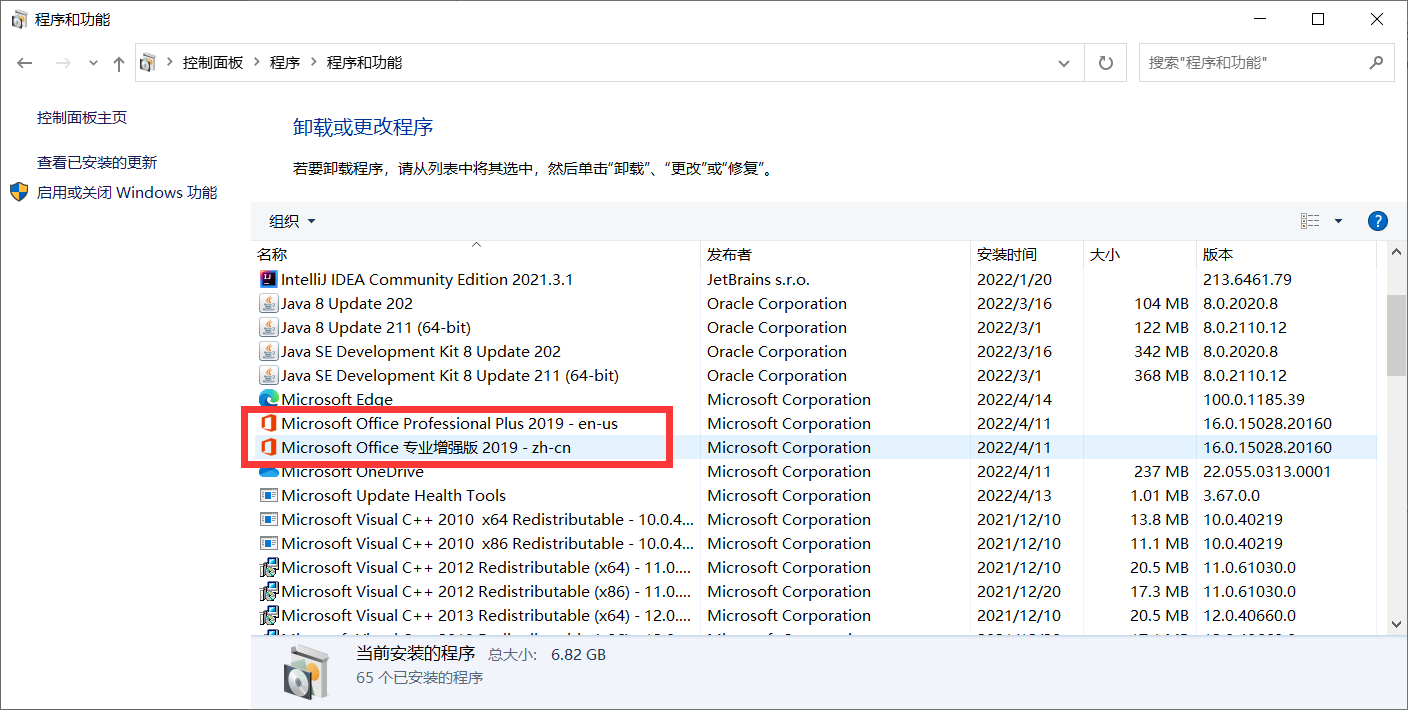Sort list by 发布者 column header
Image resolution: width=1408 pixels, height=710 pixels.
tap(729, 255)
